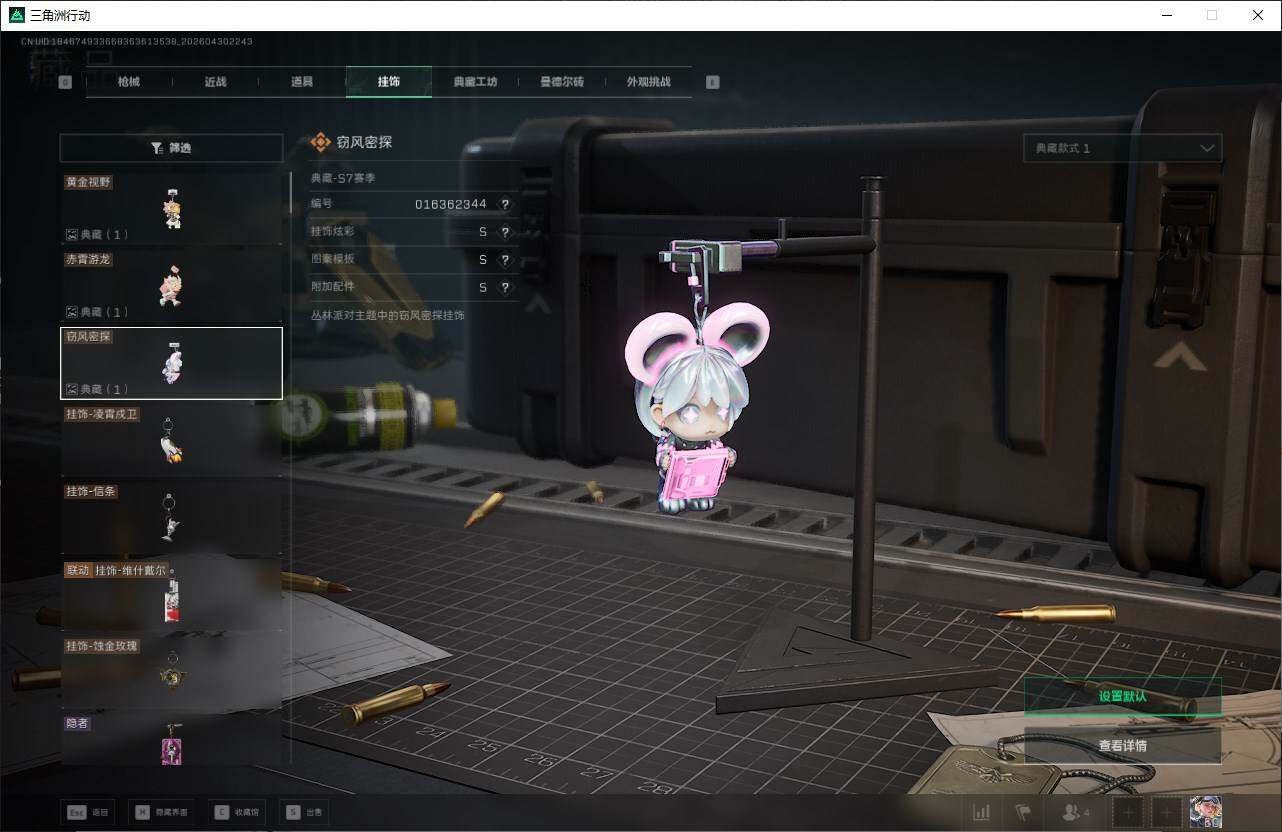Click the Q previous-tab key icon
Viewport: 1282px width, 832px height.
65,82
